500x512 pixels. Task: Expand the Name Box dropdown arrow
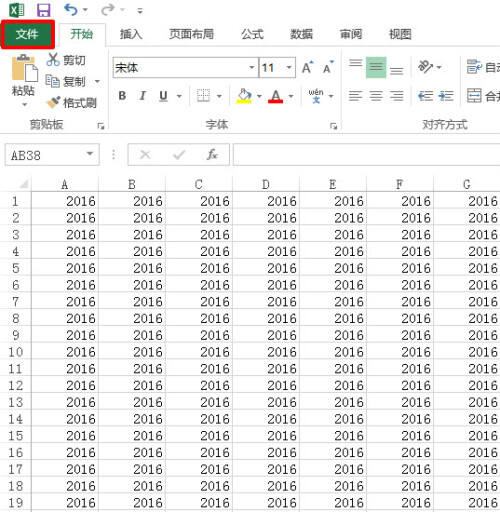[90, 154]
